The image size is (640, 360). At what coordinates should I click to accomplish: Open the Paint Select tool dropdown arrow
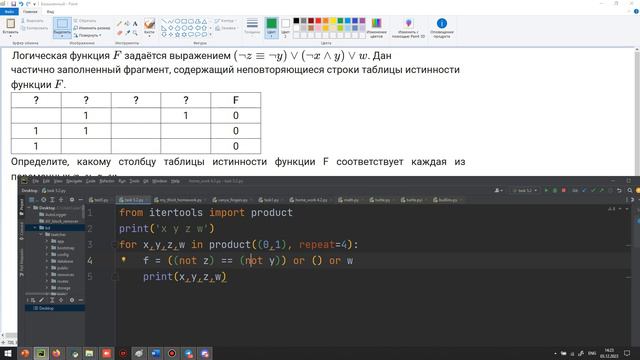click(x=62, y=36)
